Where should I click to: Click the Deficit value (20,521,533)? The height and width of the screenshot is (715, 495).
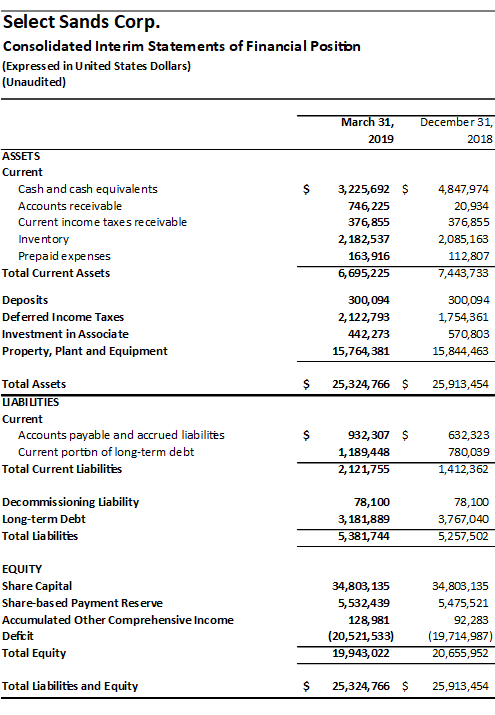point(361,636)
